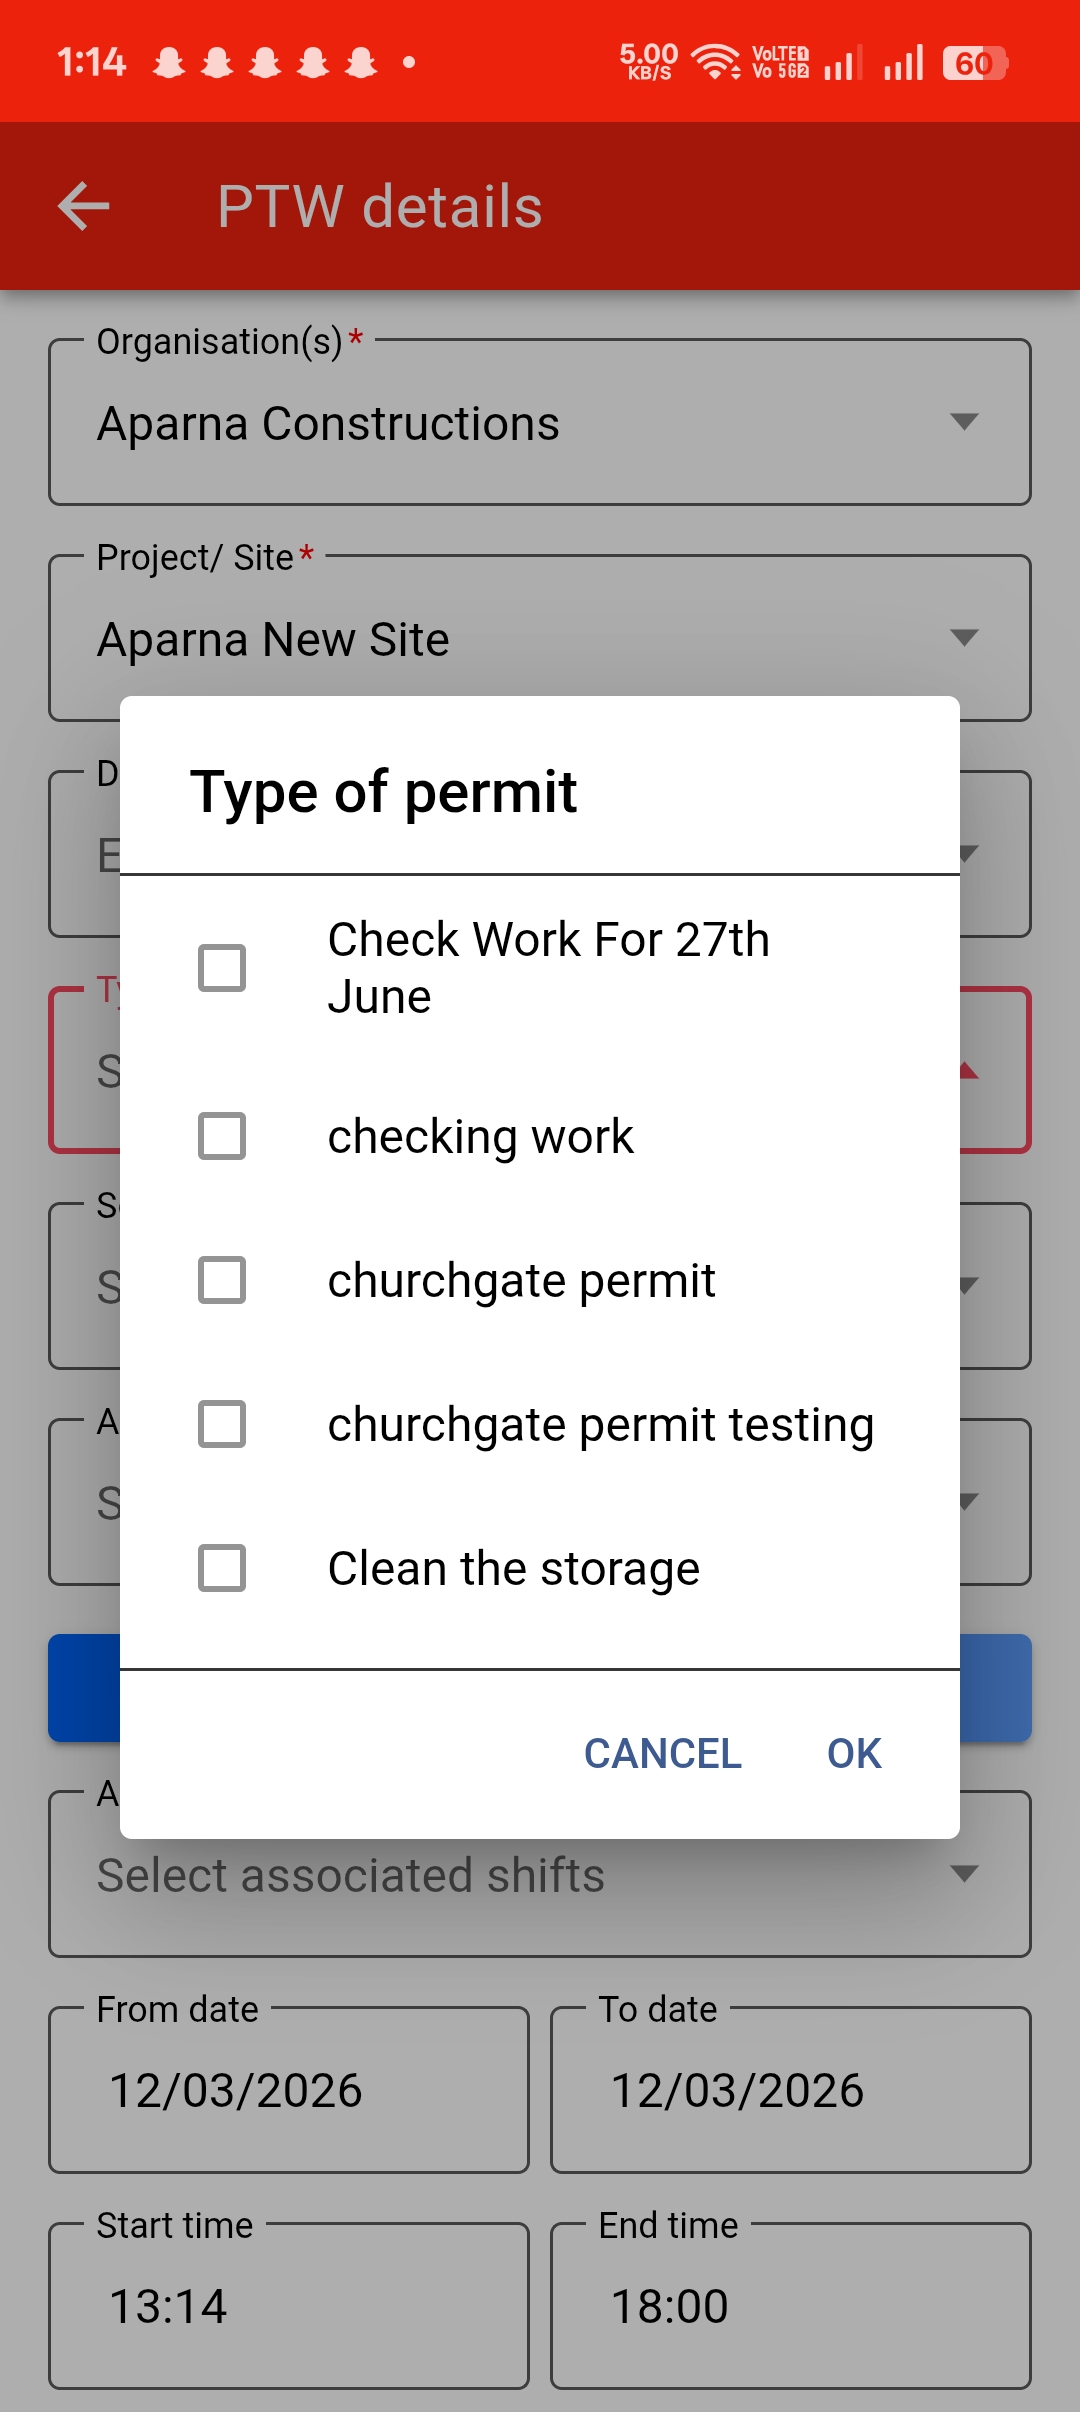
Task: Tick the 'Clean the storage' checkbox
Action: (222, 1568)
